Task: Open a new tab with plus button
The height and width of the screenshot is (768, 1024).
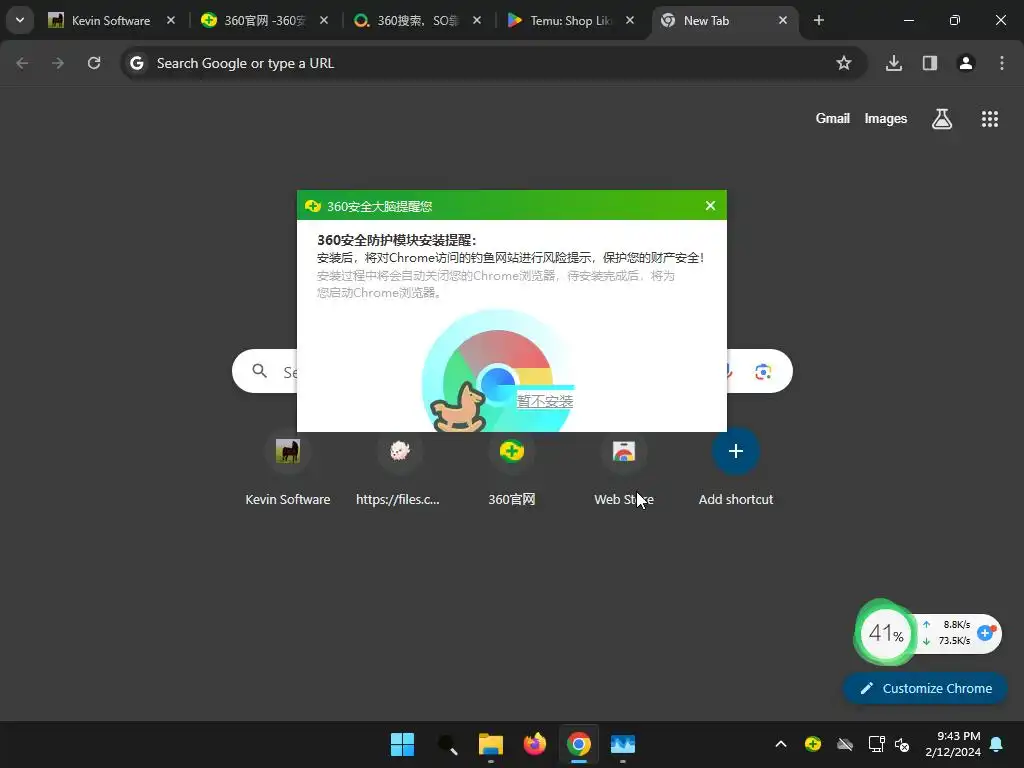Action: 819,20
